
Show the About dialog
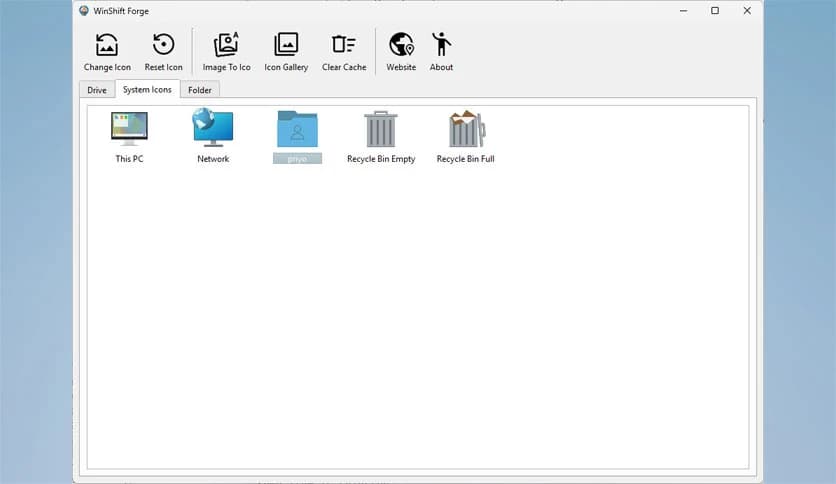(441, 52)
